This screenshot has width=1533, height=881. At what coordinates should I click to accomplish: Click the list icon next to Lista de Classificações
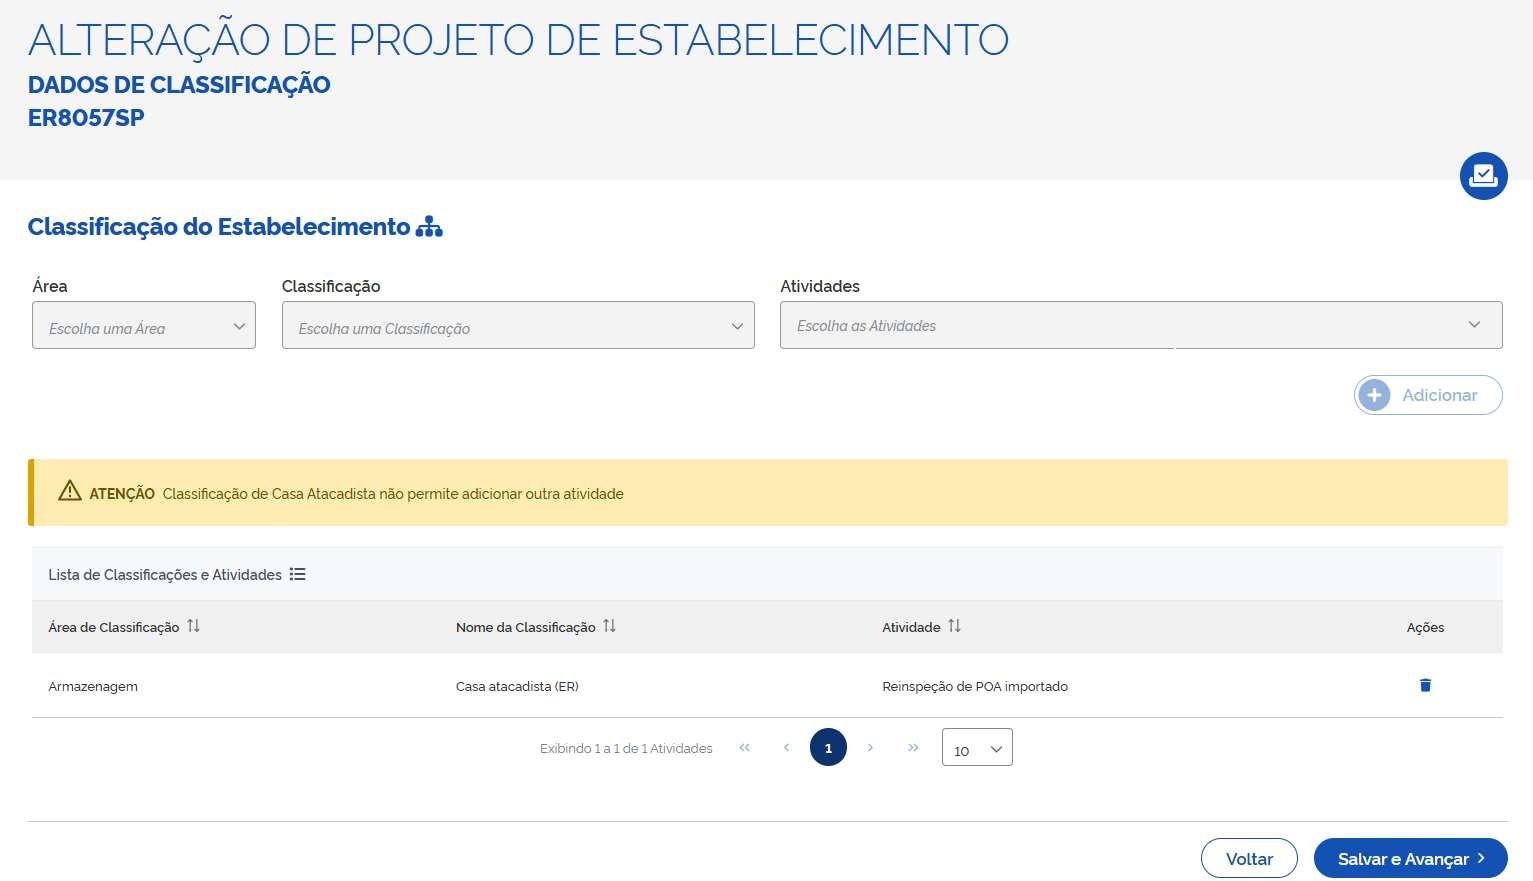(x=297, y=574)
